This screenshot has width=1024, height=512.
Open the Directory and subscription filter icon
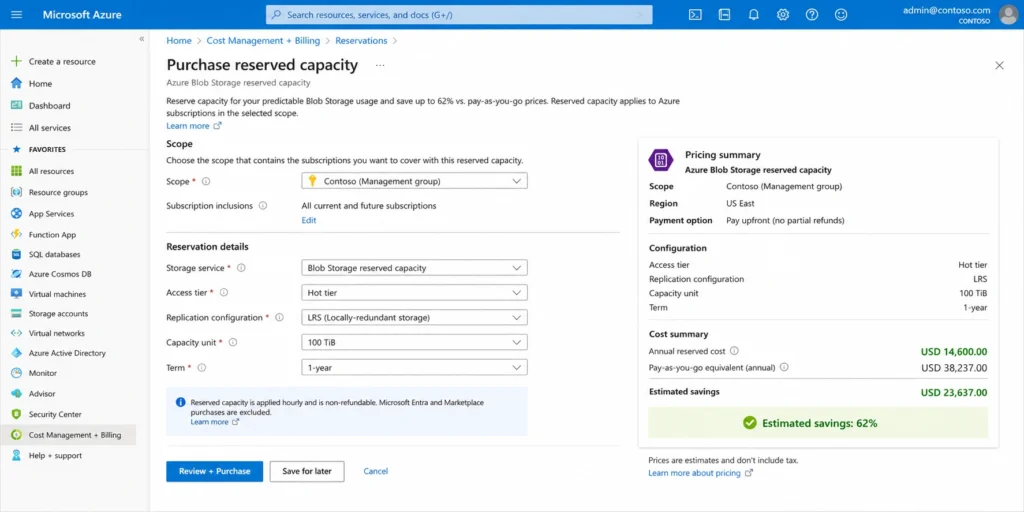coord(724,14)
